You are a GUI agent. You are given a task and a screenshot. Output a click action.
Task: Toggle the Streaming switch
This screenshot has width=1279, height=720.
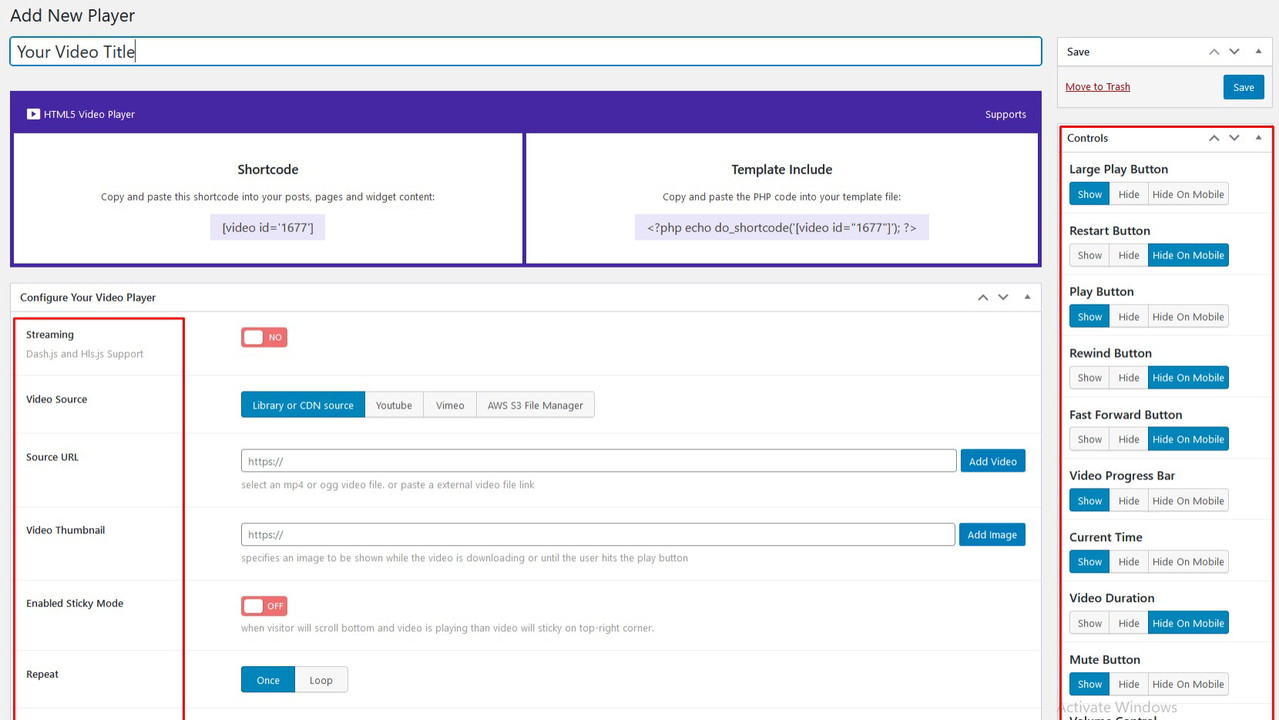tap(264, 338)
